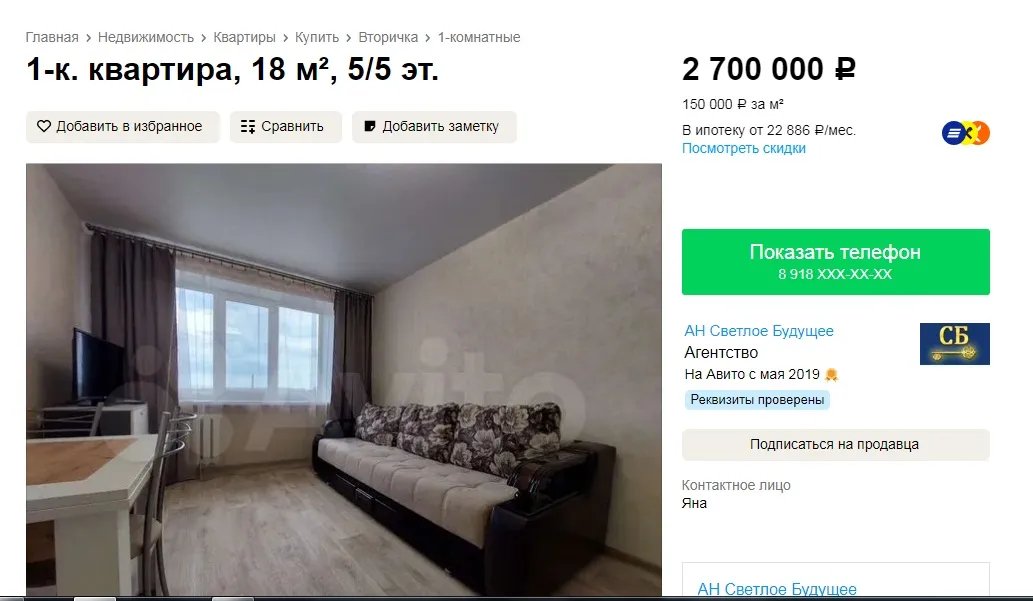Go to Главная breadcrumb
This screenshot has height=601, width=1033.
[52, 38]
